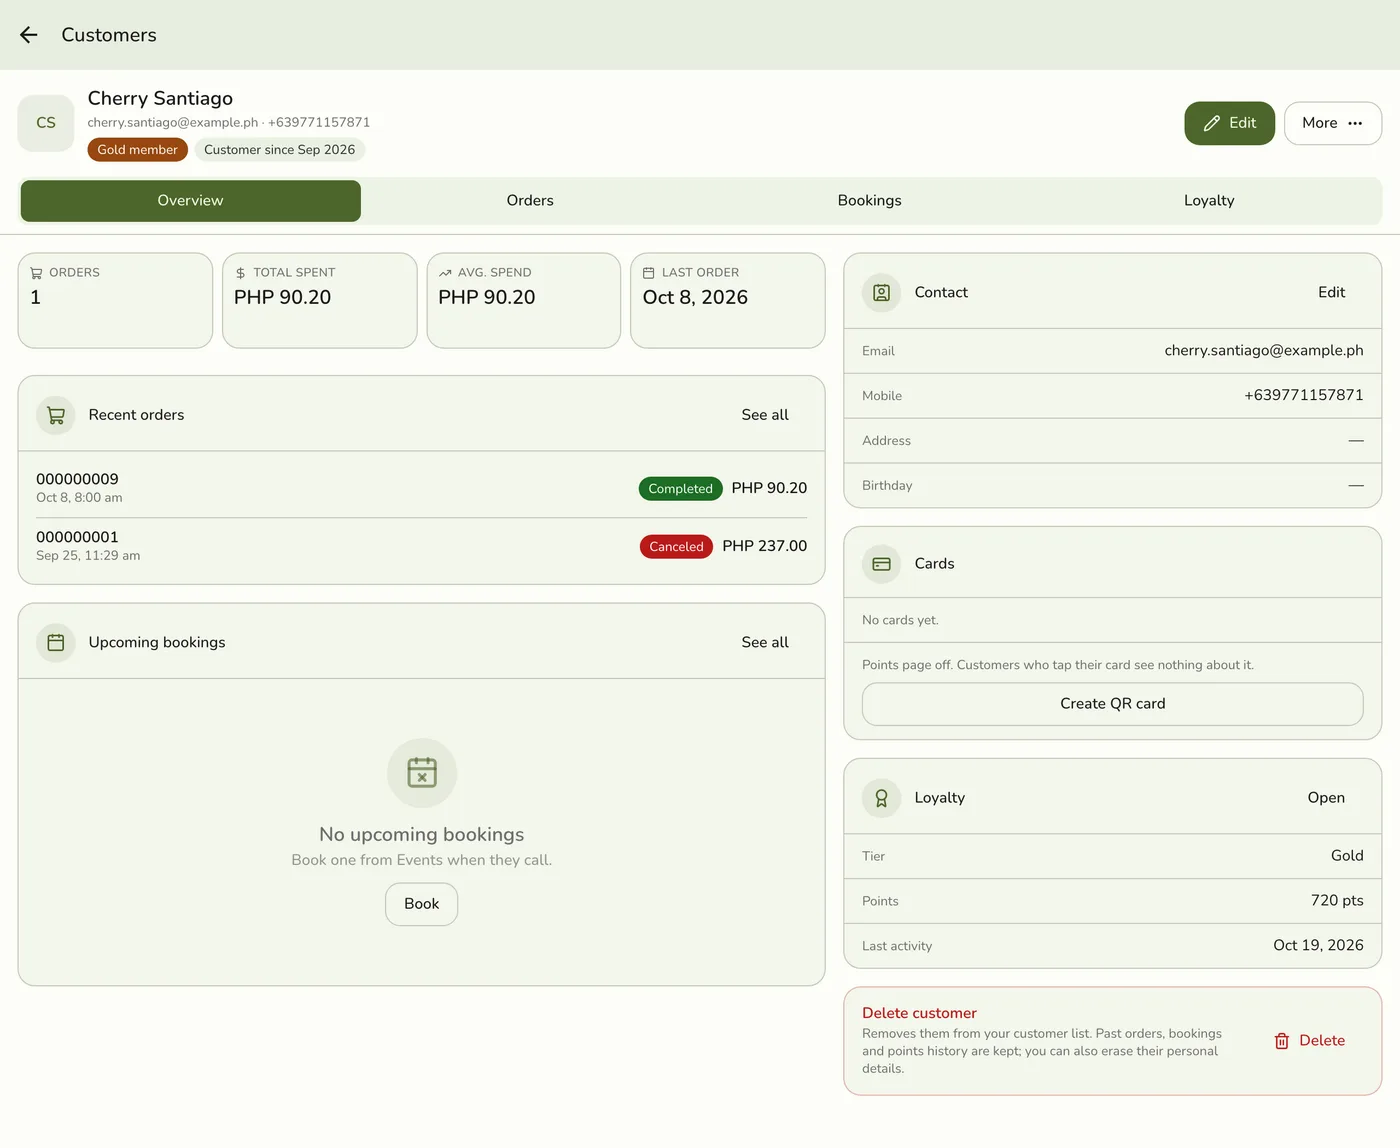Click the Cherry Santiago name heading
This screenshot has width=1400, height=1148.
coord(160,98)
